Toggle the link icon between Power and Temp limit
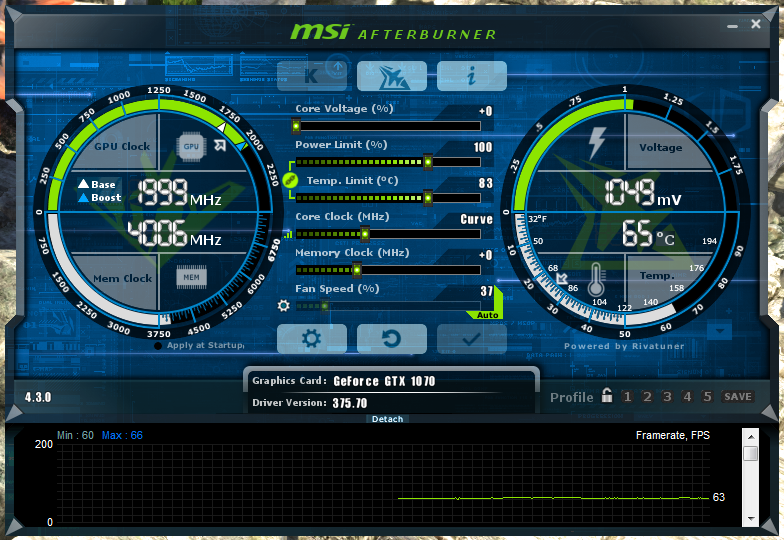The image size is (784, 540). pos(290,180)
